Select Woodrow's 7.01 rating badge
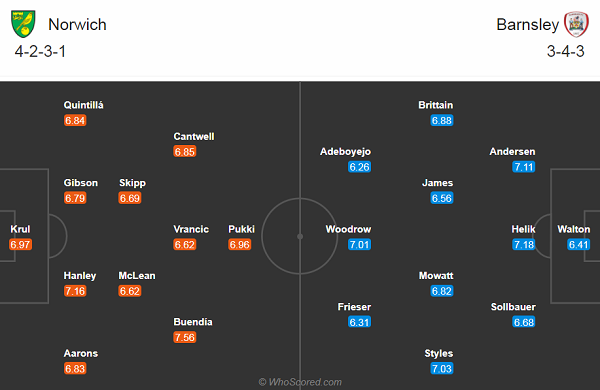 (x=360, y=244)
